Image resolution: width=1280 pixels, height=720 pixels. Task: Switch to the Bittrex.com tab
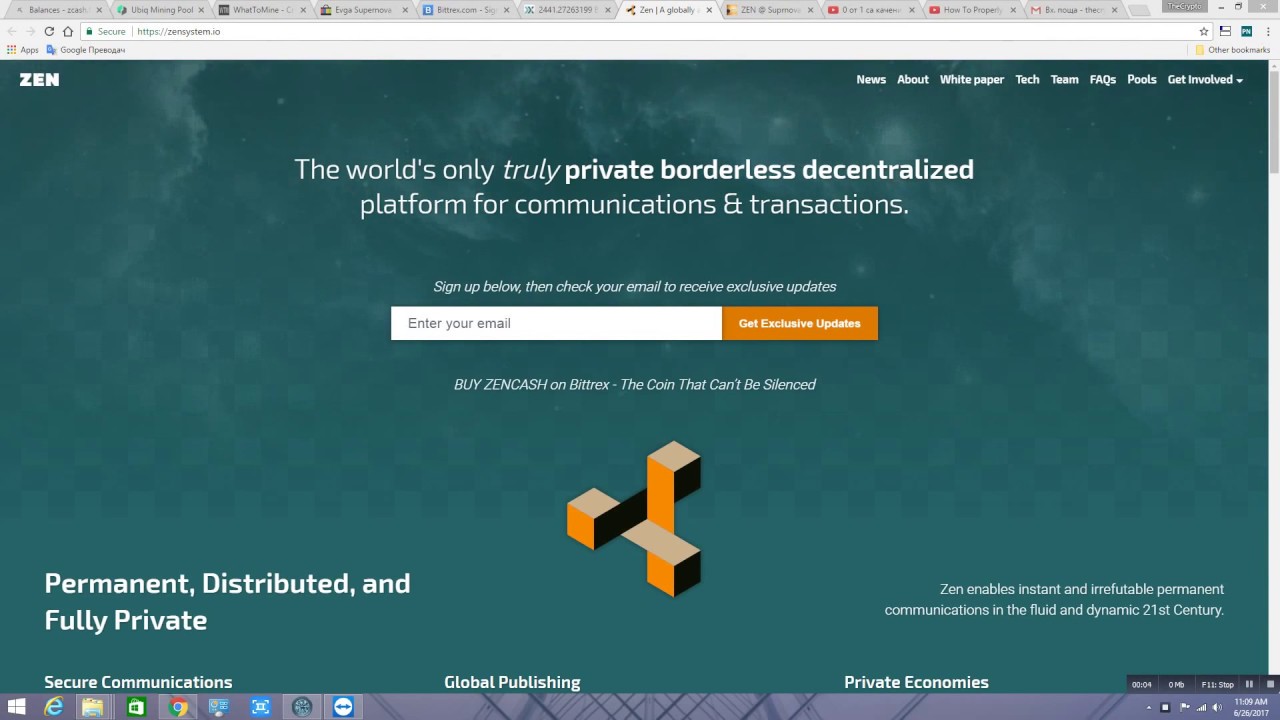tap(466, 10)
